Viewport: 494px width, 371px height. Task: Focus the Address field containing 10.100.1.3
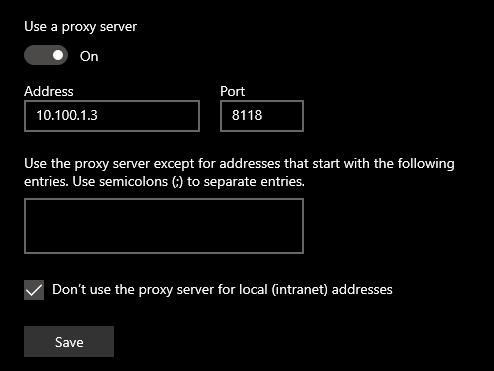point(112,116)
